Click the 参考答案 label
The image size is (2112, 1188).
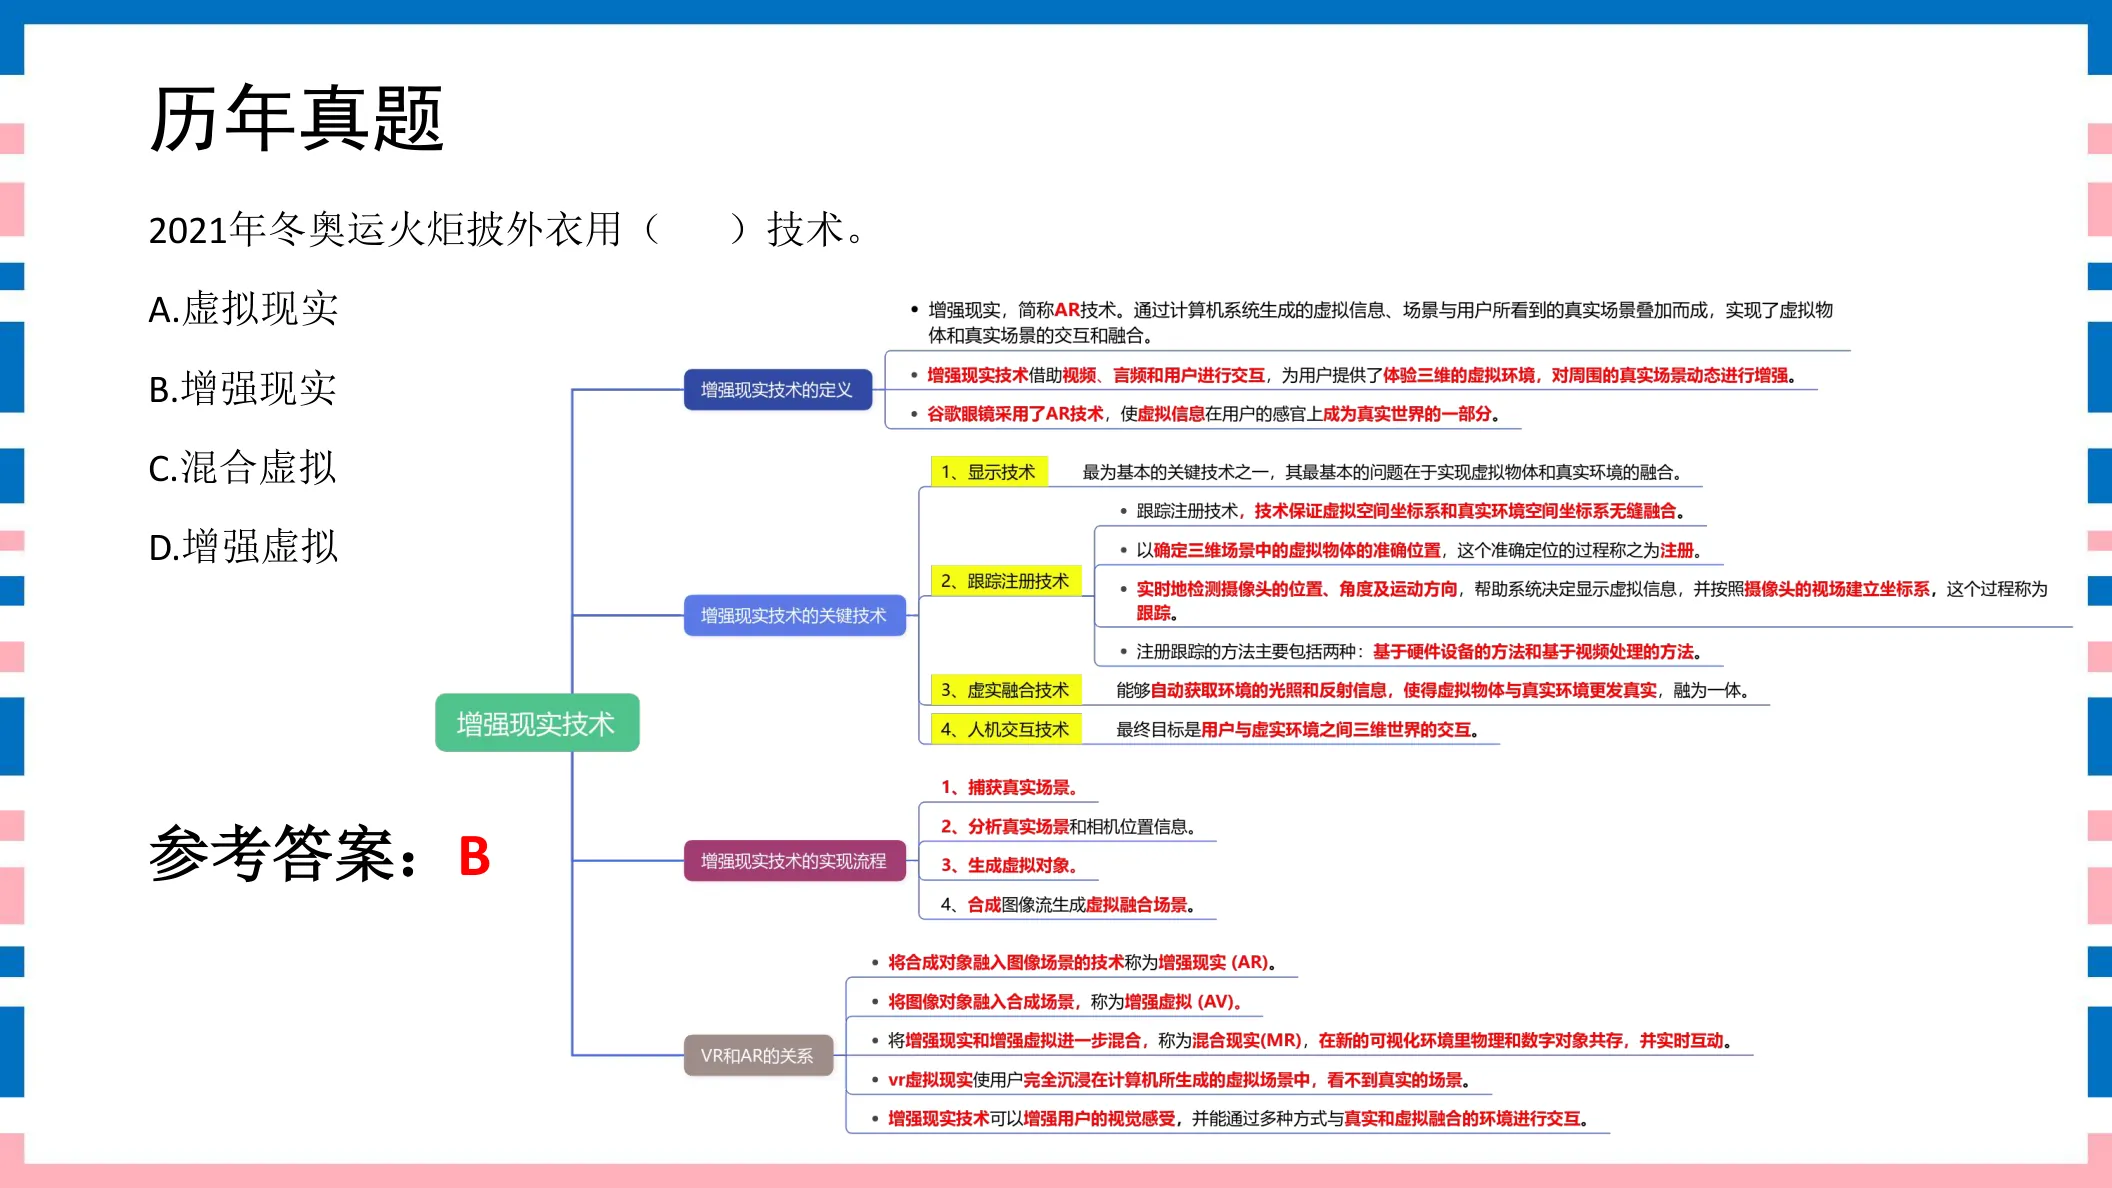click(283, 855)
